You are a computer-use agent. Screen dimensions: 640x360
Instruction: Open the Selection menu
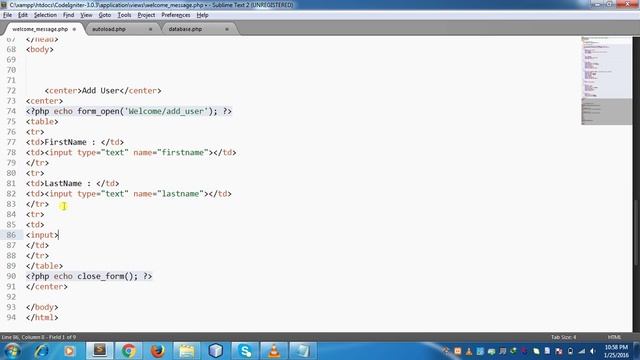point(45,15)
